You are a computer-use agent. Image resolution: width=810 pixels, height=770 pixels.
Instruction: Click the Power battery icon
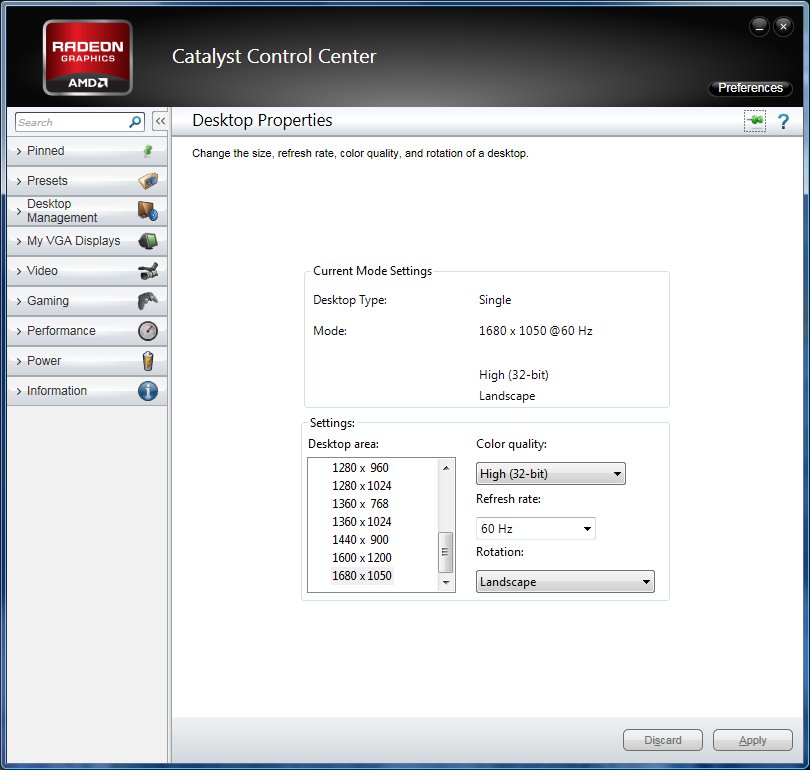(x=148, y=360)
